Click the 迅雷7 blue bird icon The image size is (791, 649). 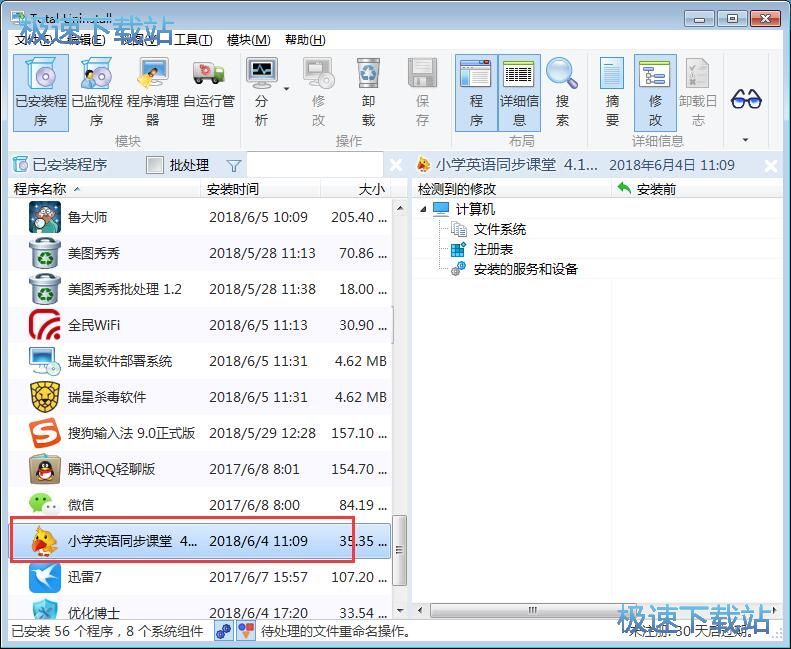point(45,577)
